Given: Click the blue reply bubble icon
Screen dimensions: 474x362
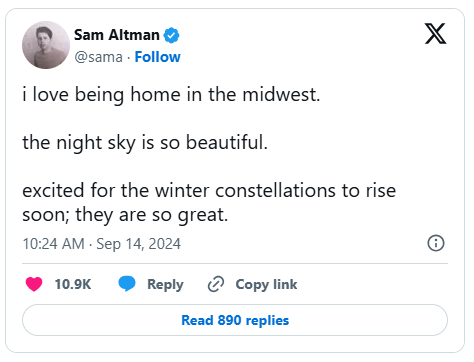Looking at the screenshot, I should click(127, 284).
